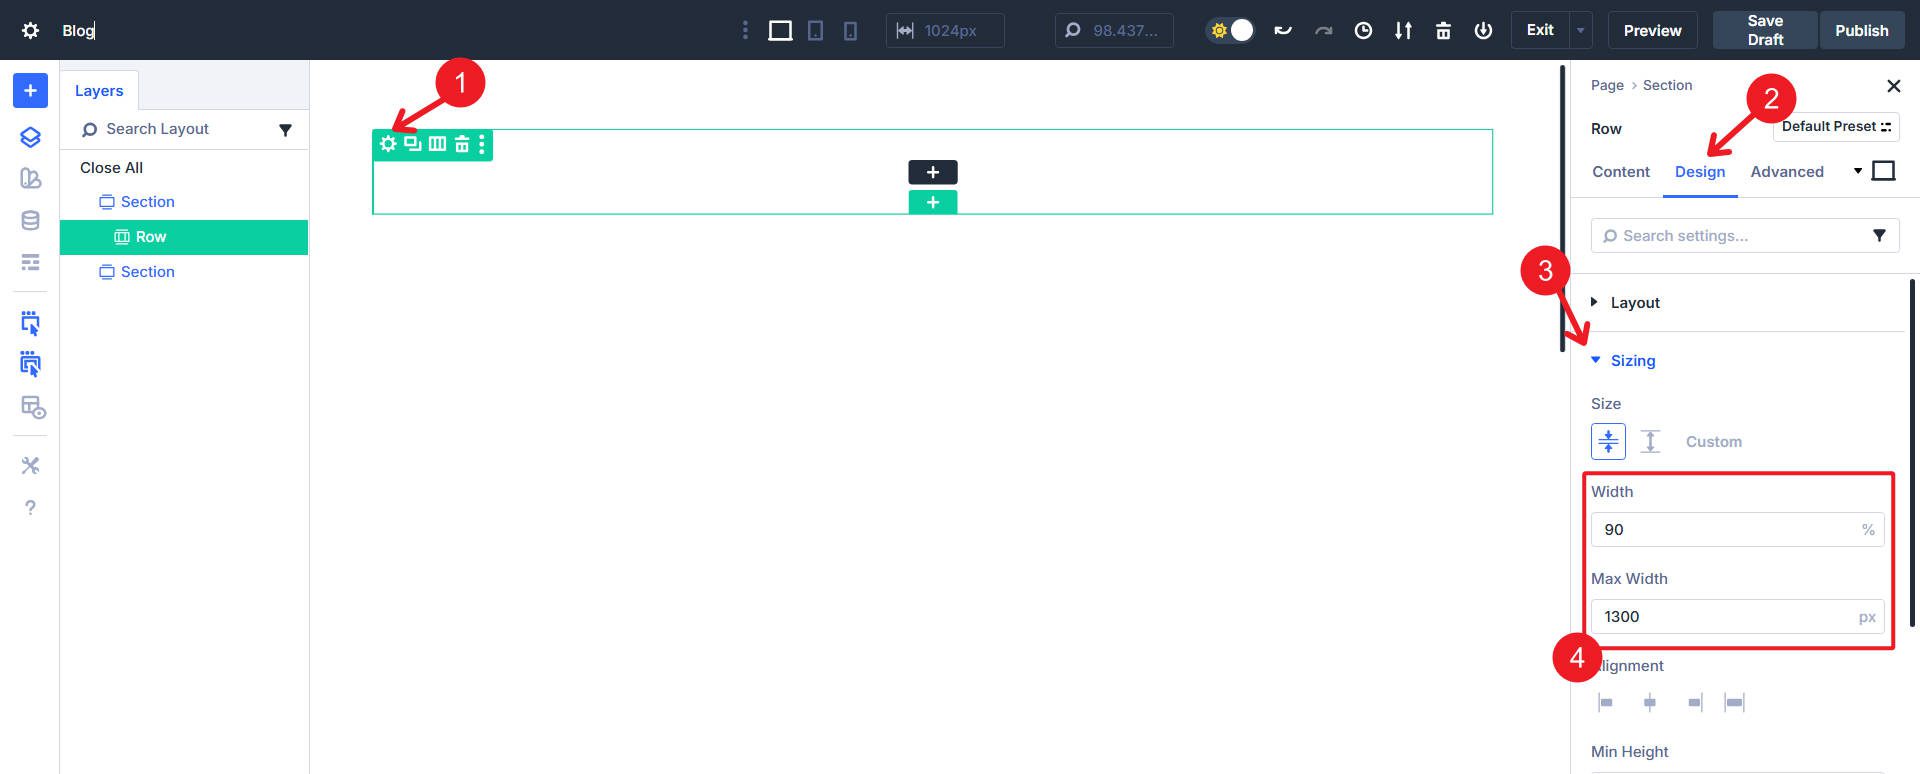Click the Preview button
Screen dimensions: 1920x774
click(1652, 30)
